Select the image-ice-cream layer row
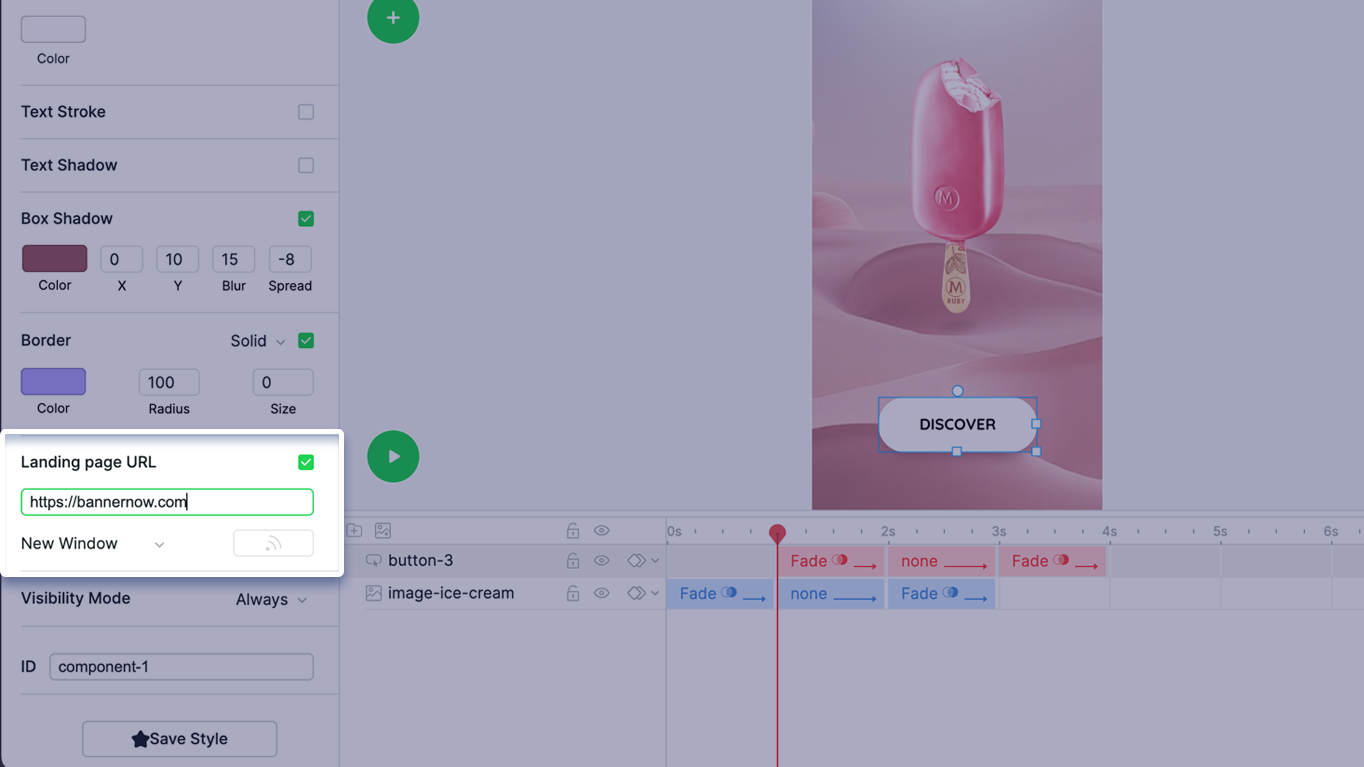Screen dimensions: 1364x767 (x=451, y=593)
